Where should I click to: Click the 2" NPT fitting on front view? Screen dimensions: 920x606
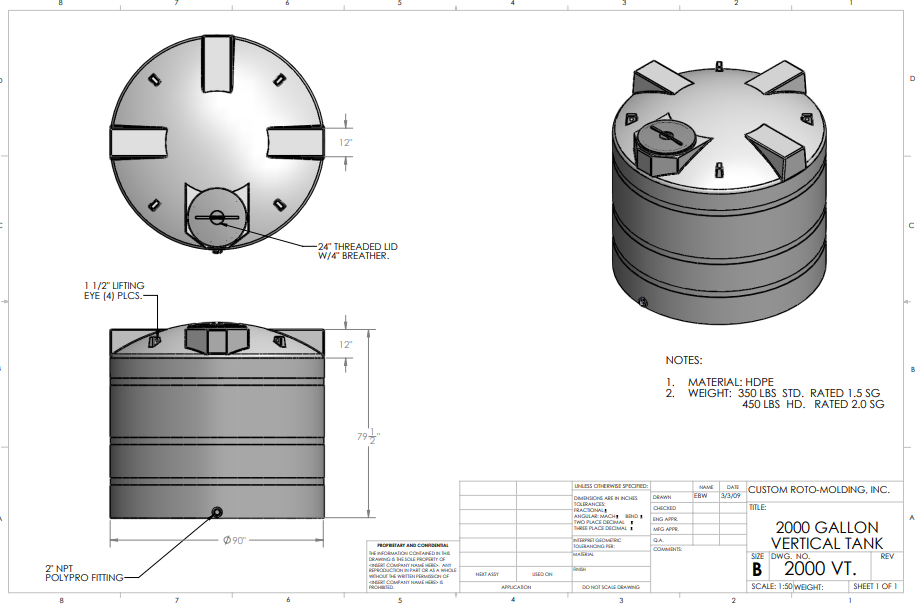coord(216,513)
